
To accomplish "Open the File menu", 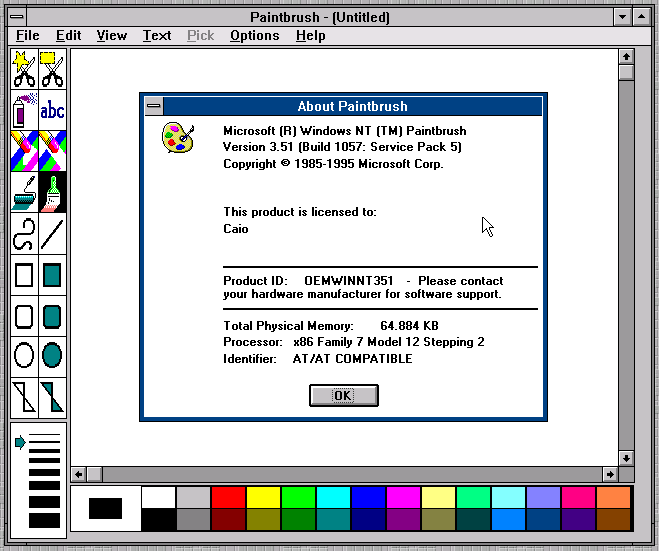I will (x=28, y=36).
